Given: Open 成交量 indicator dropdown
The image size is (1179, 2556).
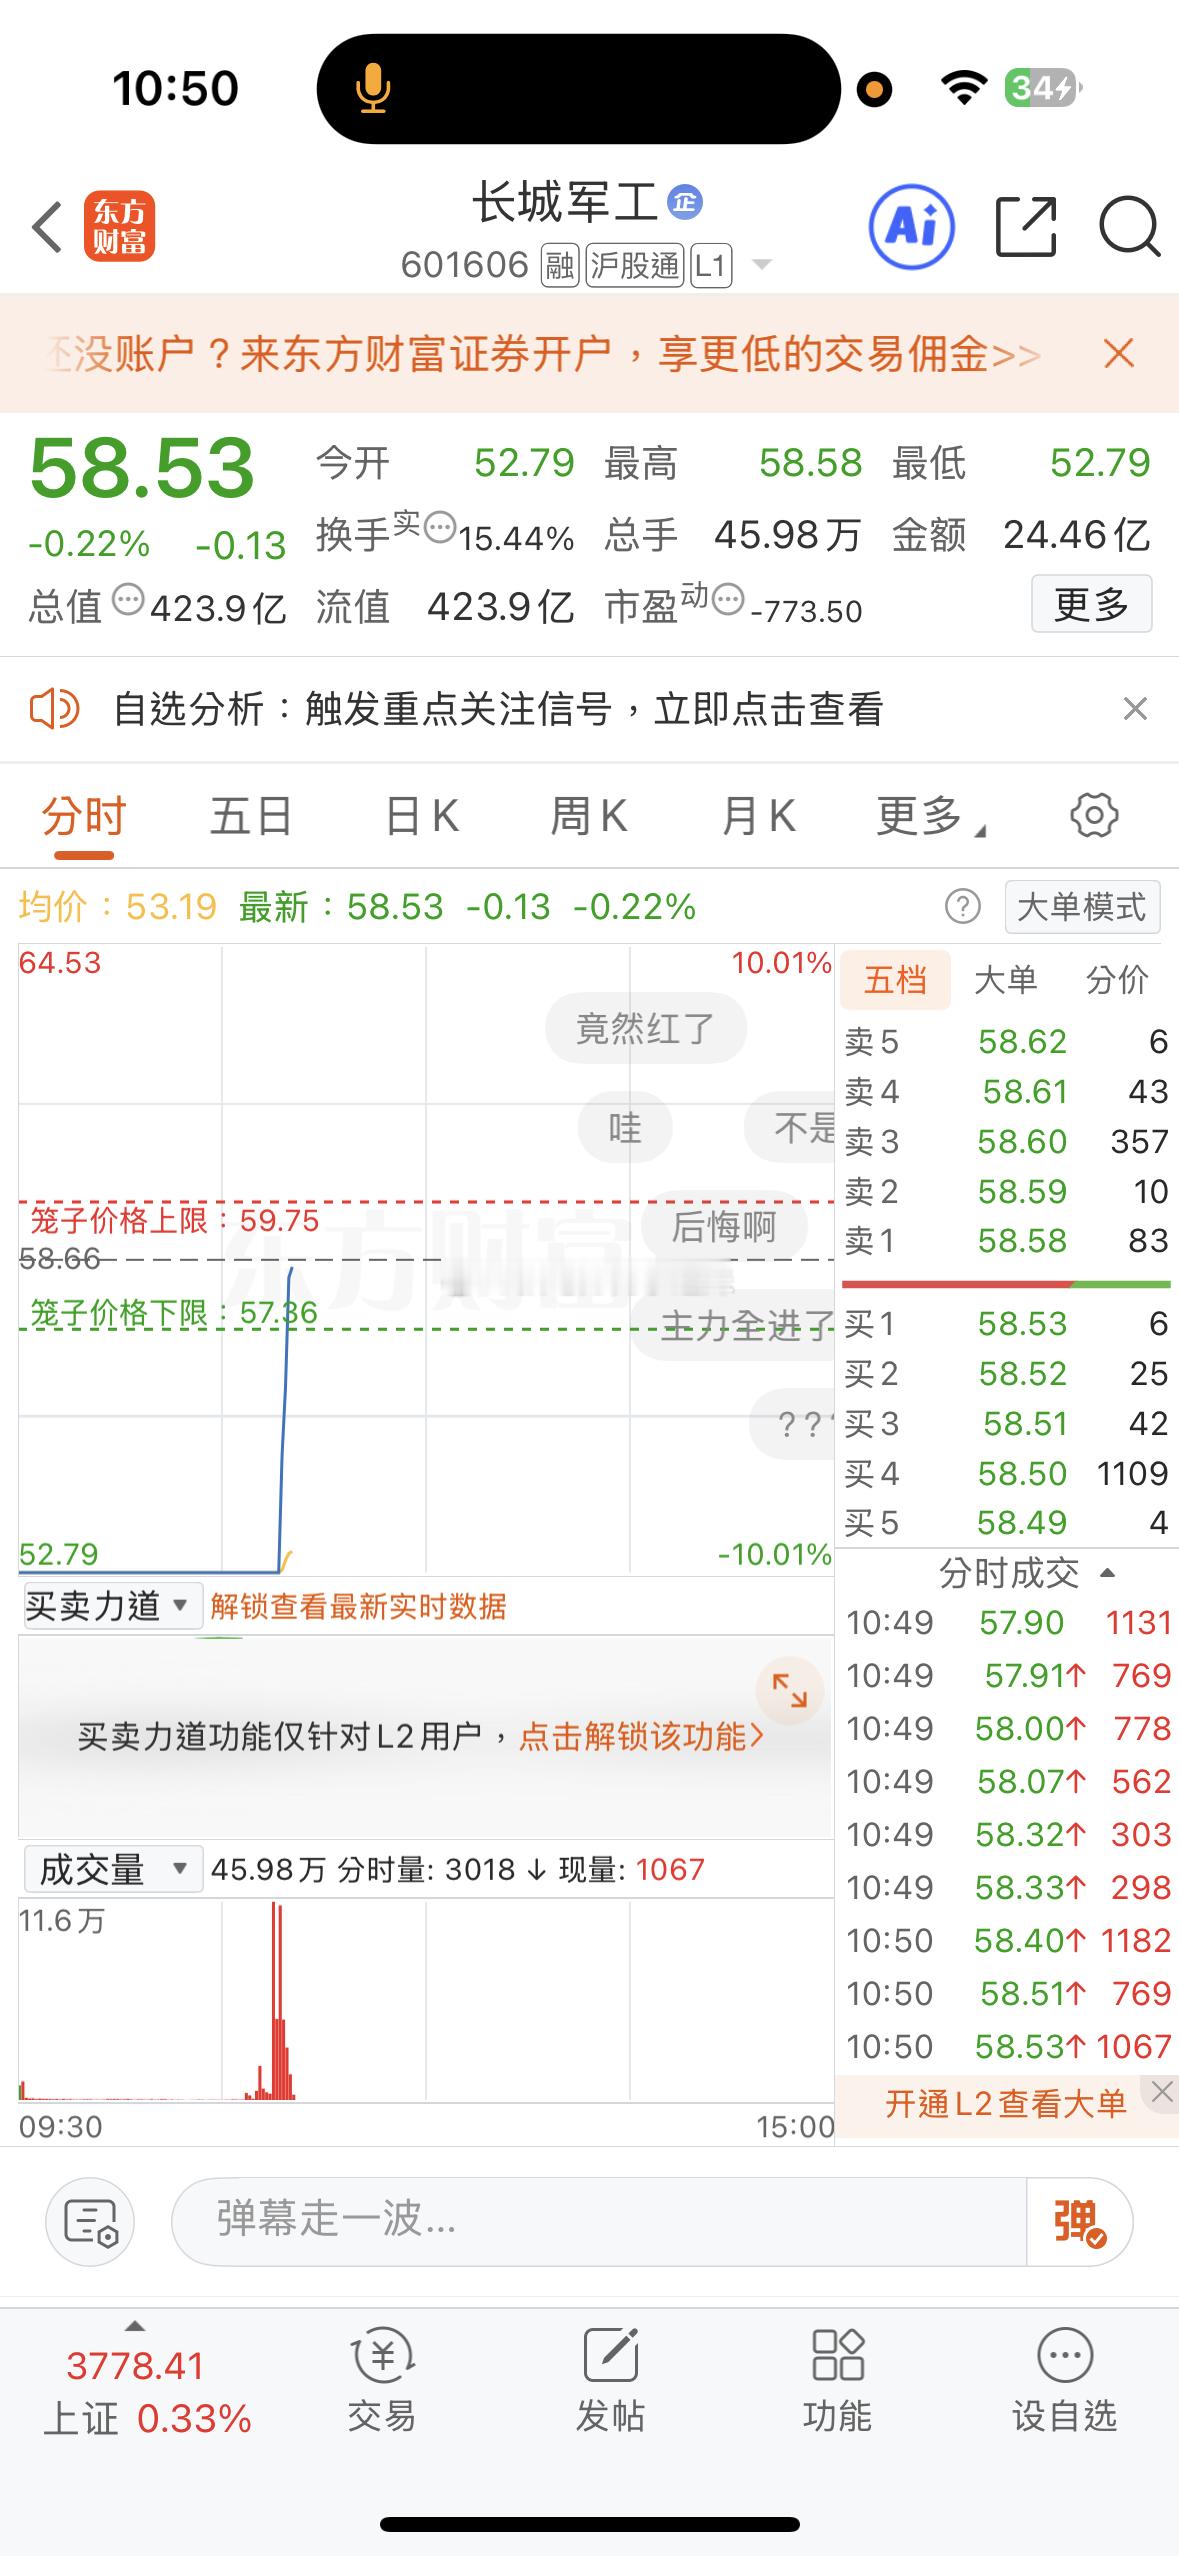Looking at the screenshot, I should (112, 1869).
